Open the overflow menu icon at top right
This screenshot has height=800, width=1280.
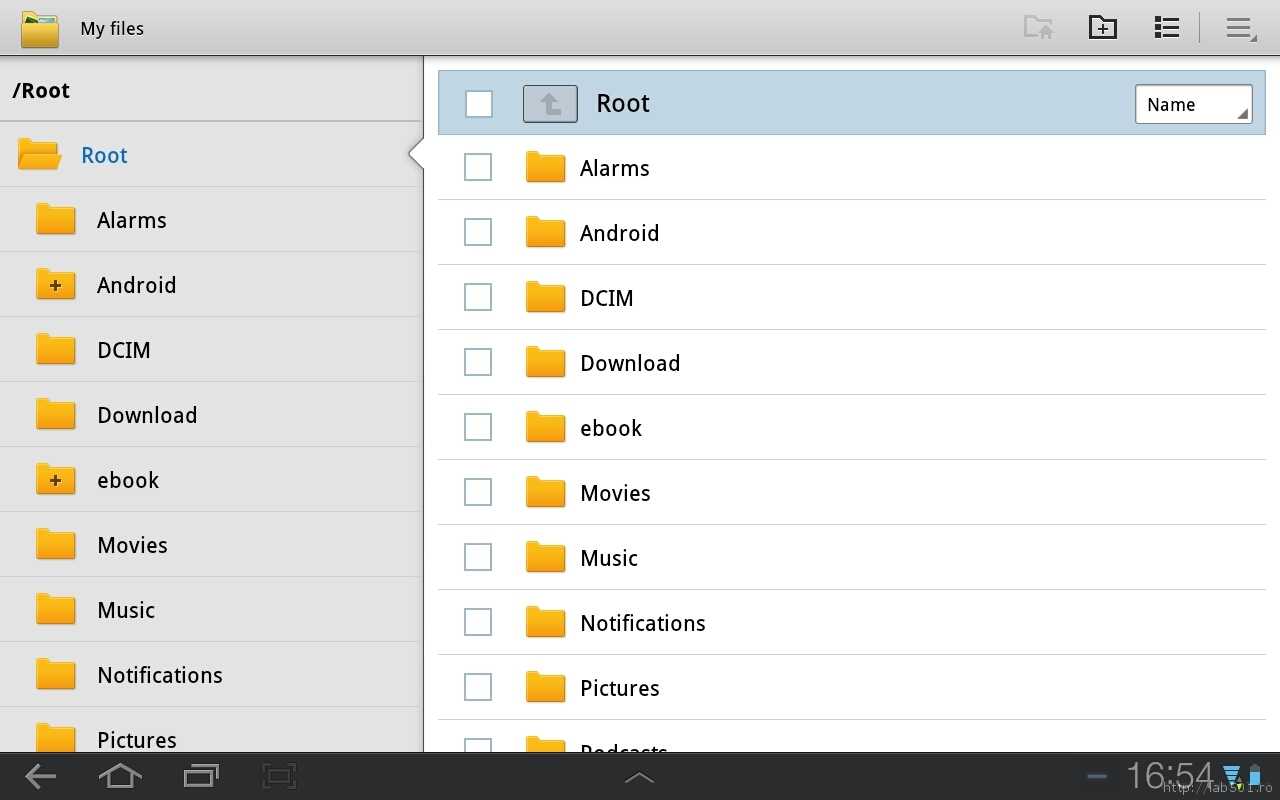[1241, 29]
